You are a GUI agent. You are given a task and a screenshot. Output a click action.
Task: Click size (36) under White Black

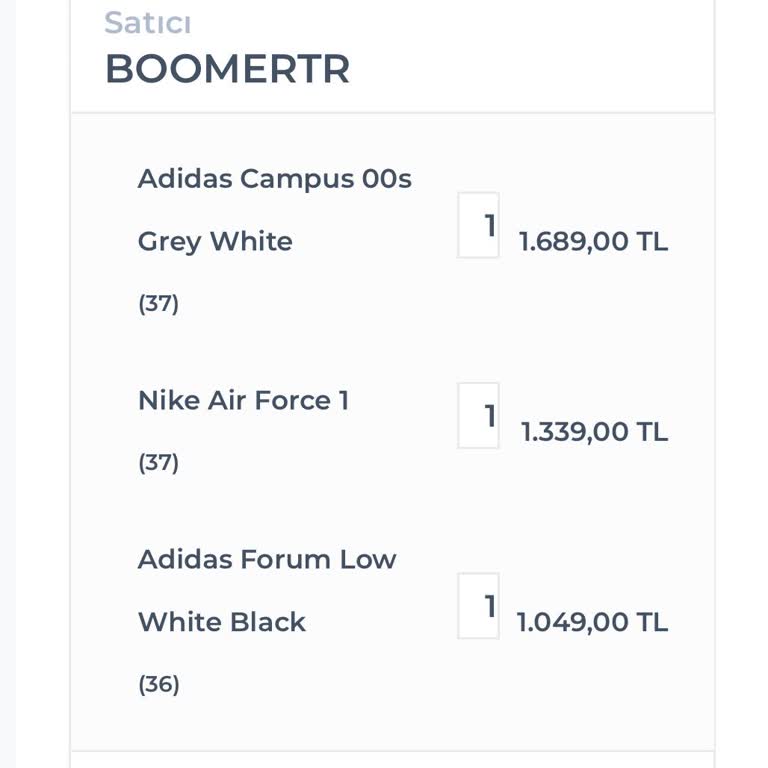(158, 685)
